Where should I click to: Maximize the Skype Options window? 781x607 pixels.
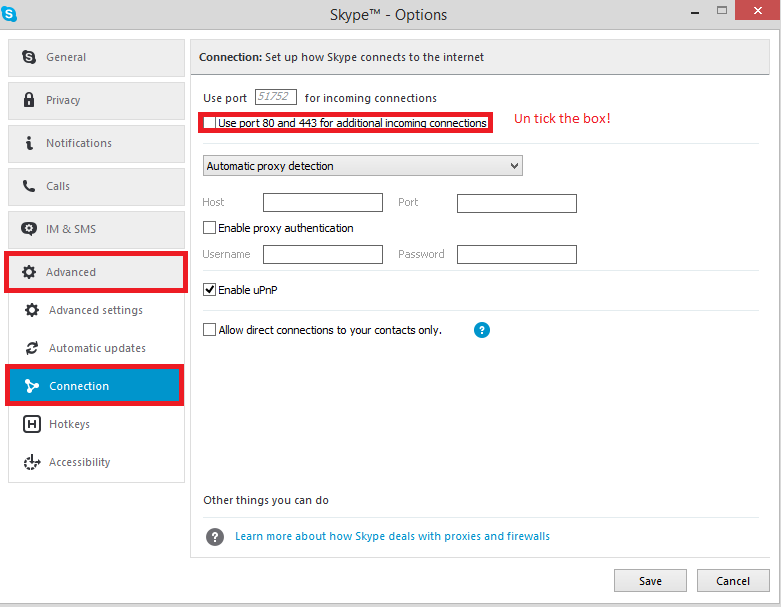click(x=722, y=11)
